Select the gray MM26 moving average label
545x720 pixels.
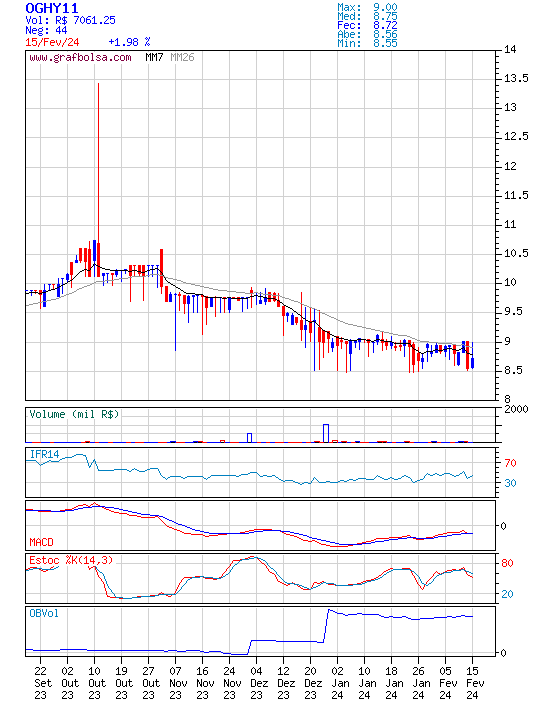pyautogui.click(x=182, y=57)
